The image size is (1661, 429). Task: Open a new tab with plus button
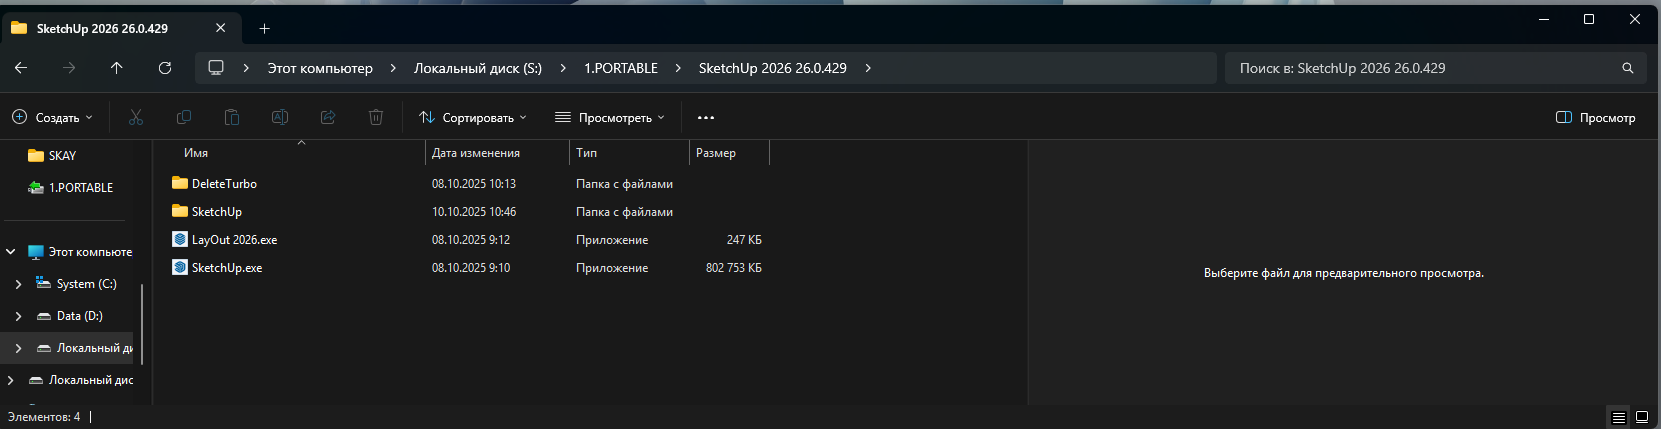(265, 29)
